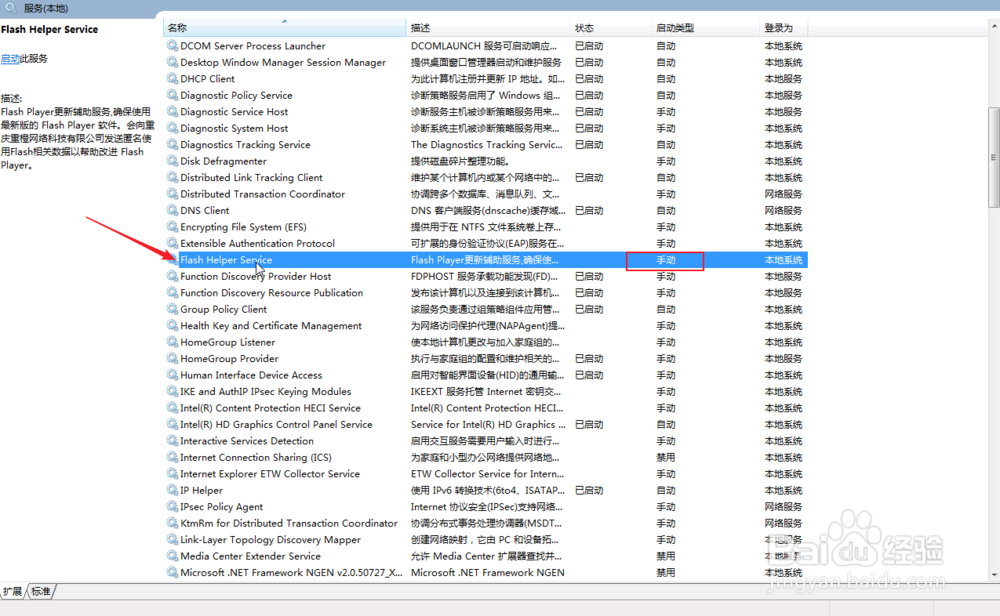The height and width of the screenshot is (616, 1000).
Task: Select Intel(R) Content Protection HECI Service name
Action: pos(270,408)
